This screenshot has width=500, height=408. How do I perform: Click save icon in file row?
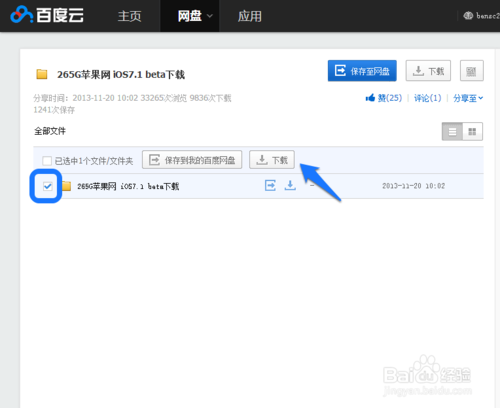coord(270,185)
